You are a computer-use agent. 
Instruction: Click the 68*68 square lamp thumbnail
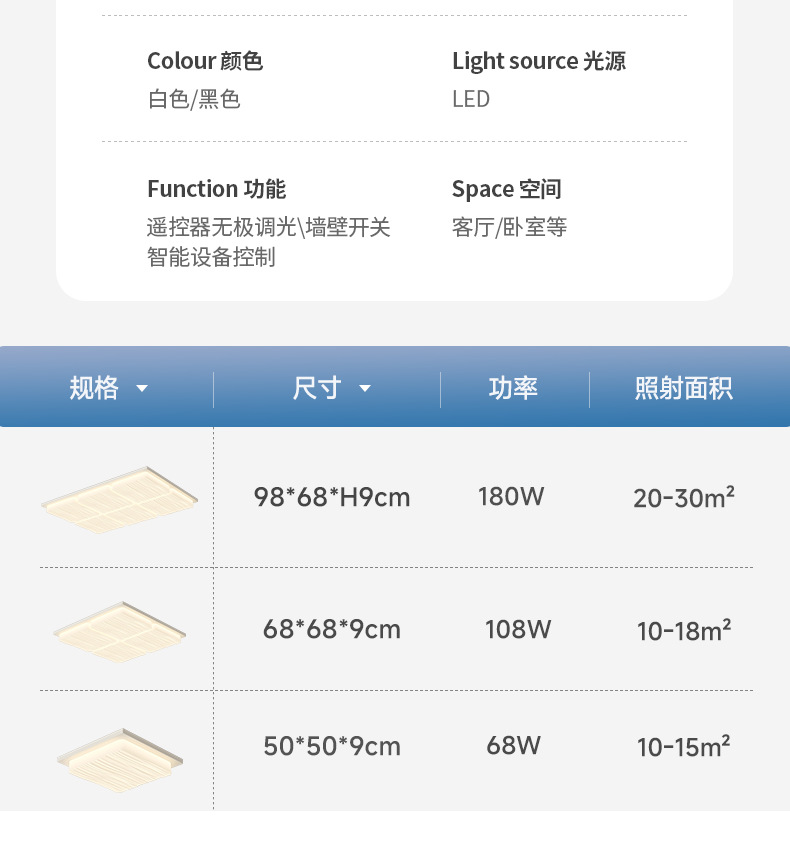point(120,630)
